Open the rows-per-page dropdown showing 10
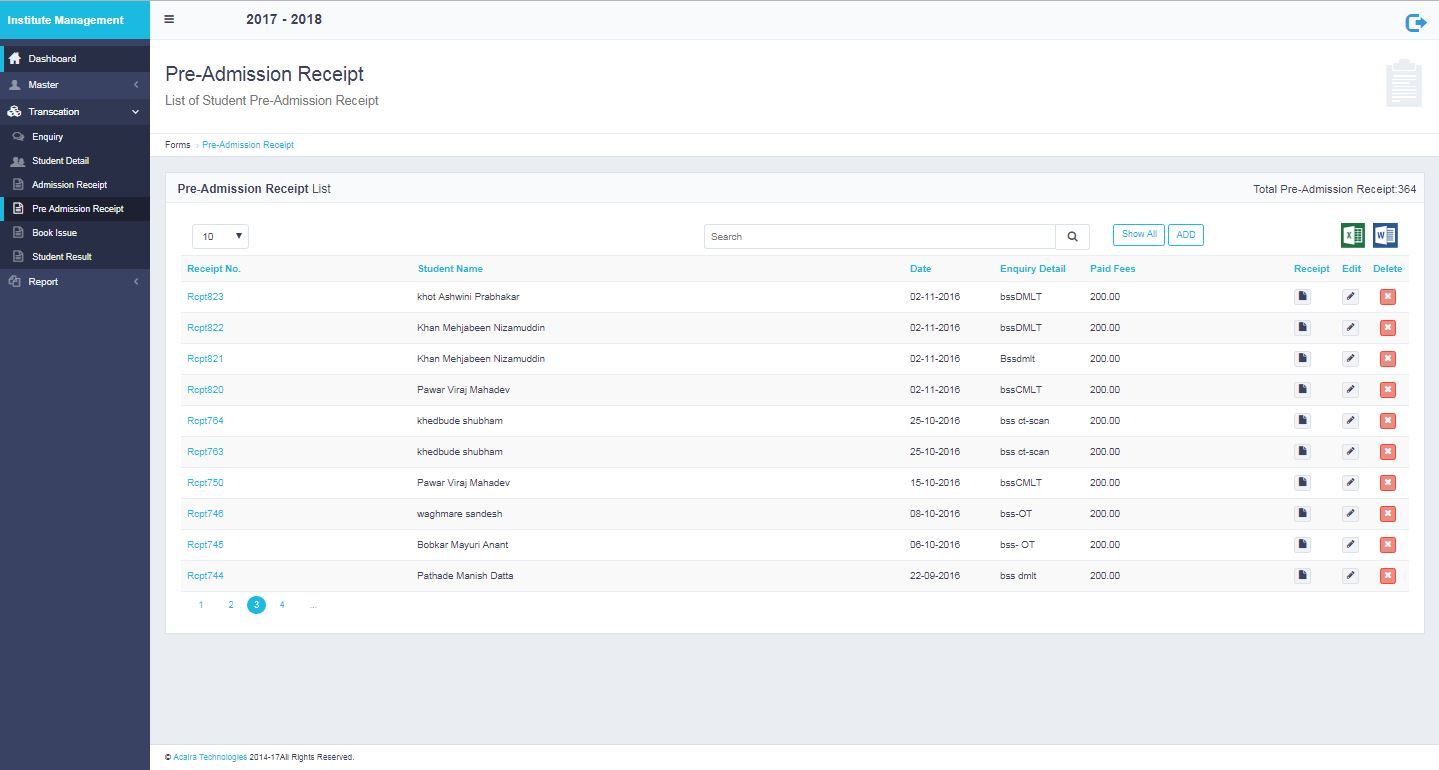The image size is (1439, 770). click(x=220, y=237)
